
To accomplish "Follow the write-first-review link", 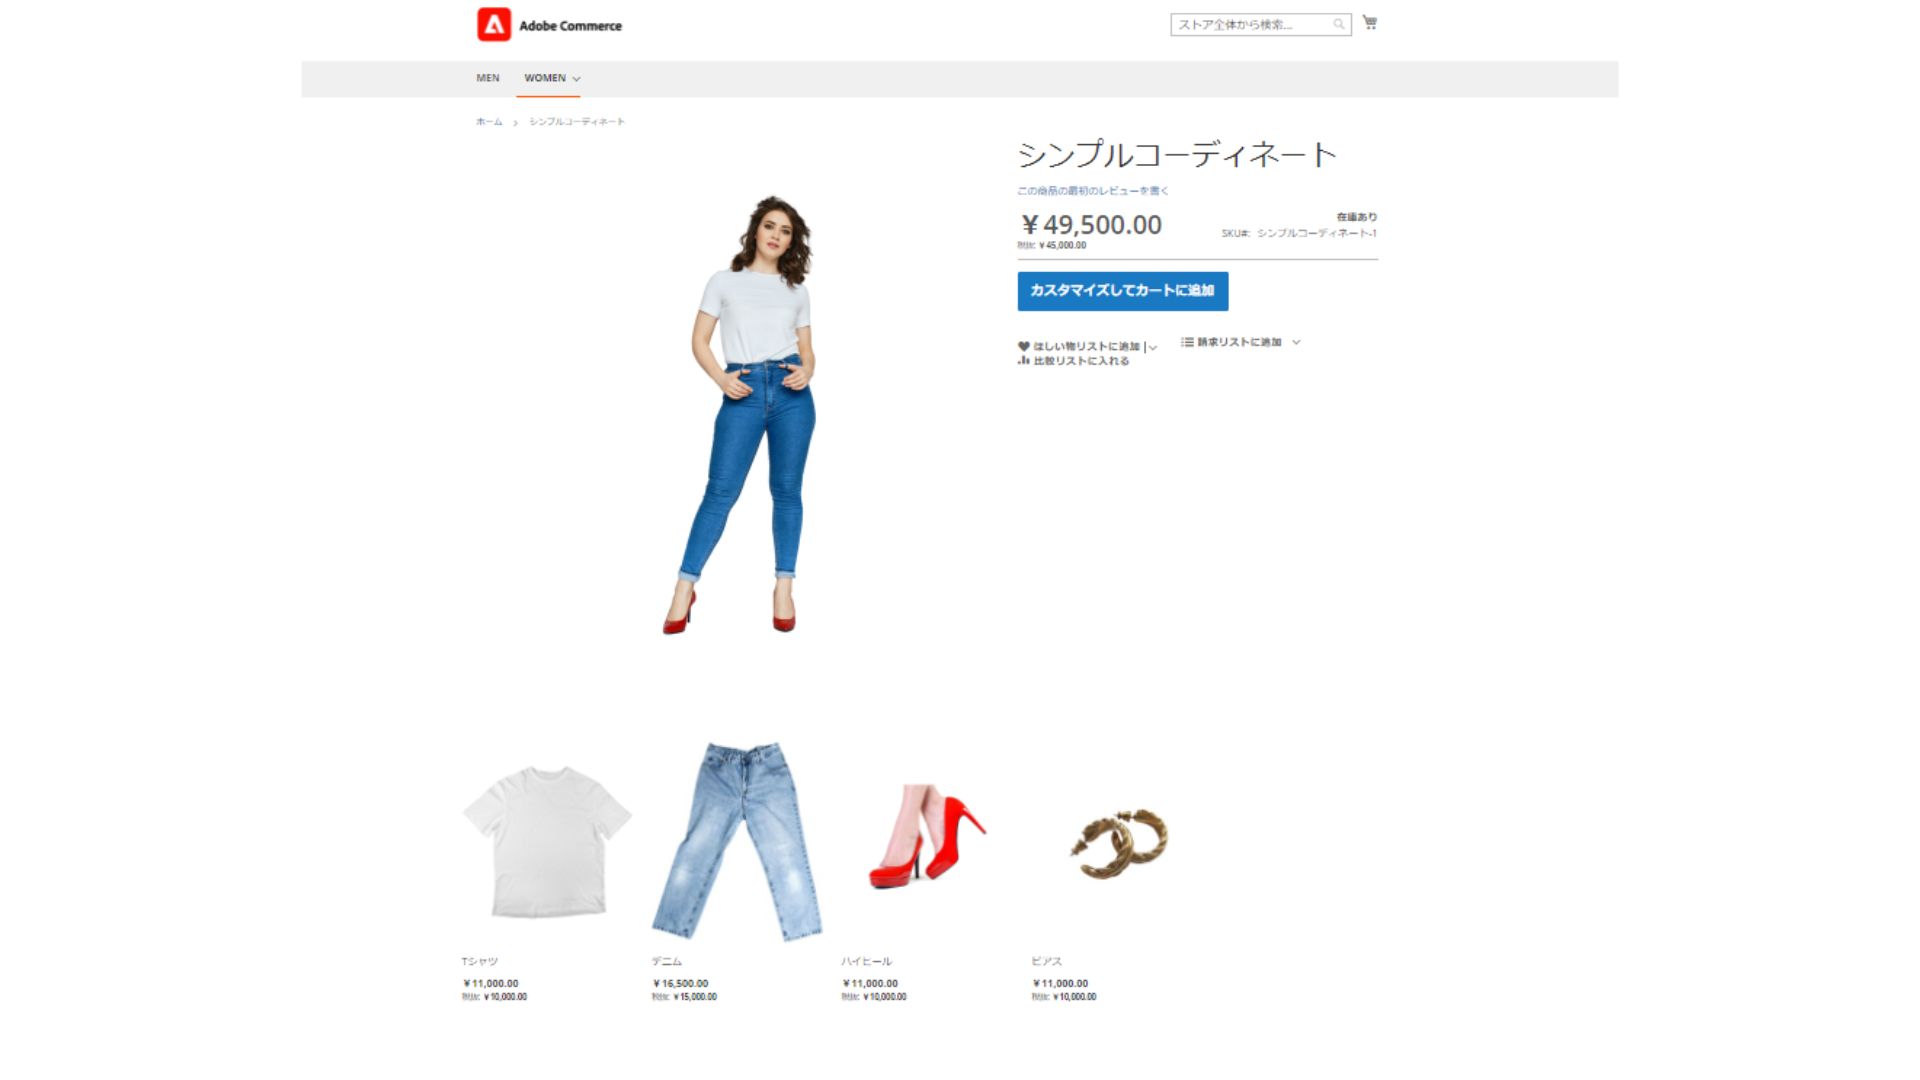I will (x=1092, y=190).
